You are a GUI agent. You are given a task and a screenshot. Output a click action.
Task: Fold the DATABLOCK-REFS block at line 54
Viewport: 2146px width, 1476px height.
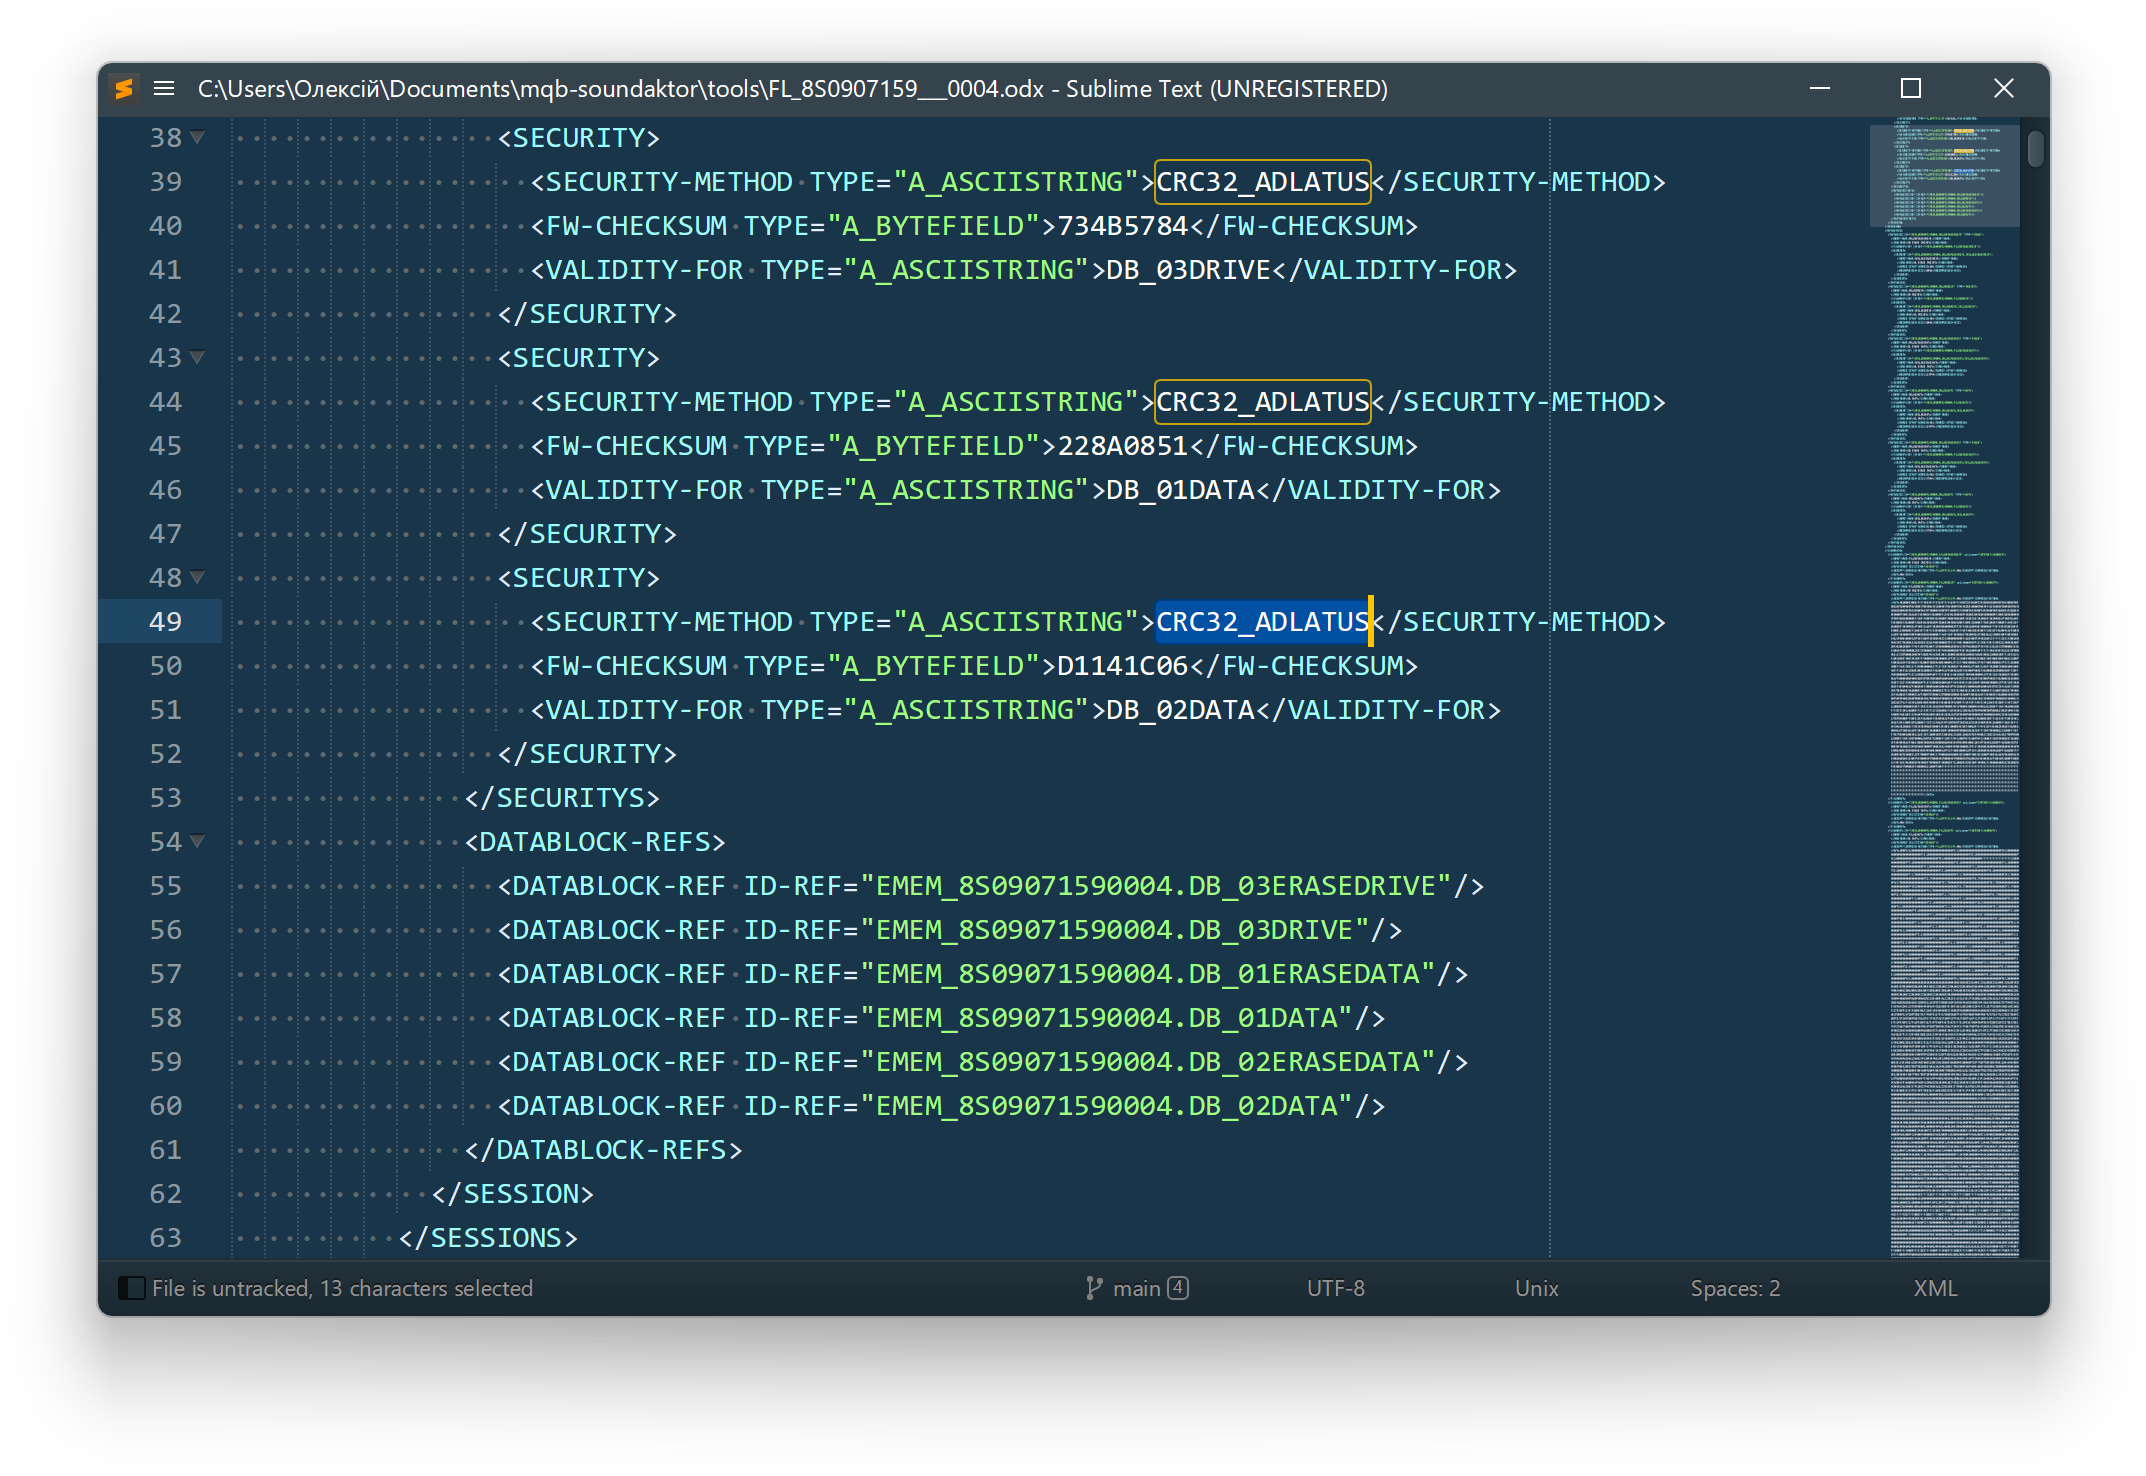(198, 842)
